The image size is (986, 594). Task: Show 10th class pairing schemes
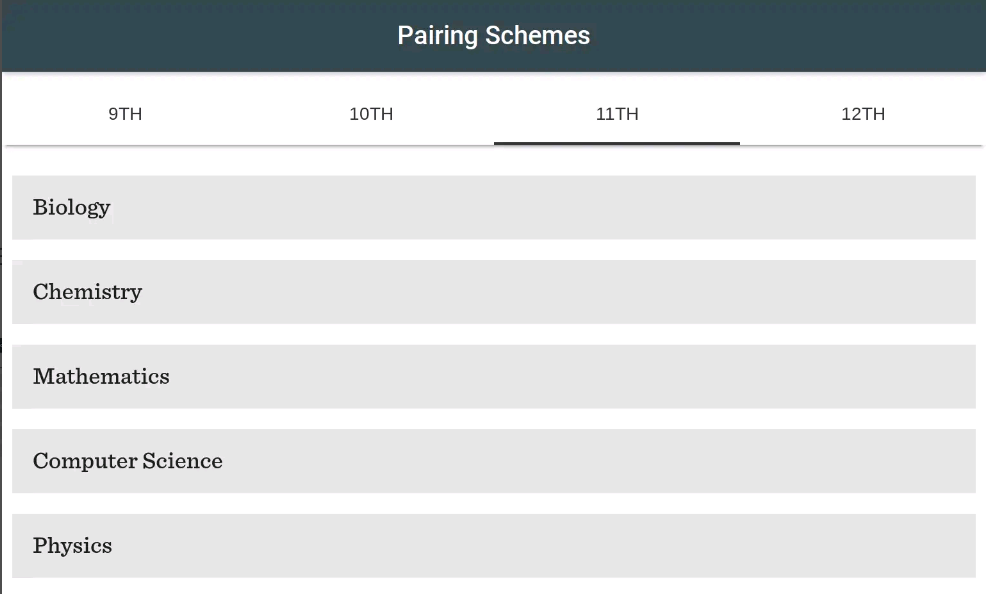click(x=371, y=114)
